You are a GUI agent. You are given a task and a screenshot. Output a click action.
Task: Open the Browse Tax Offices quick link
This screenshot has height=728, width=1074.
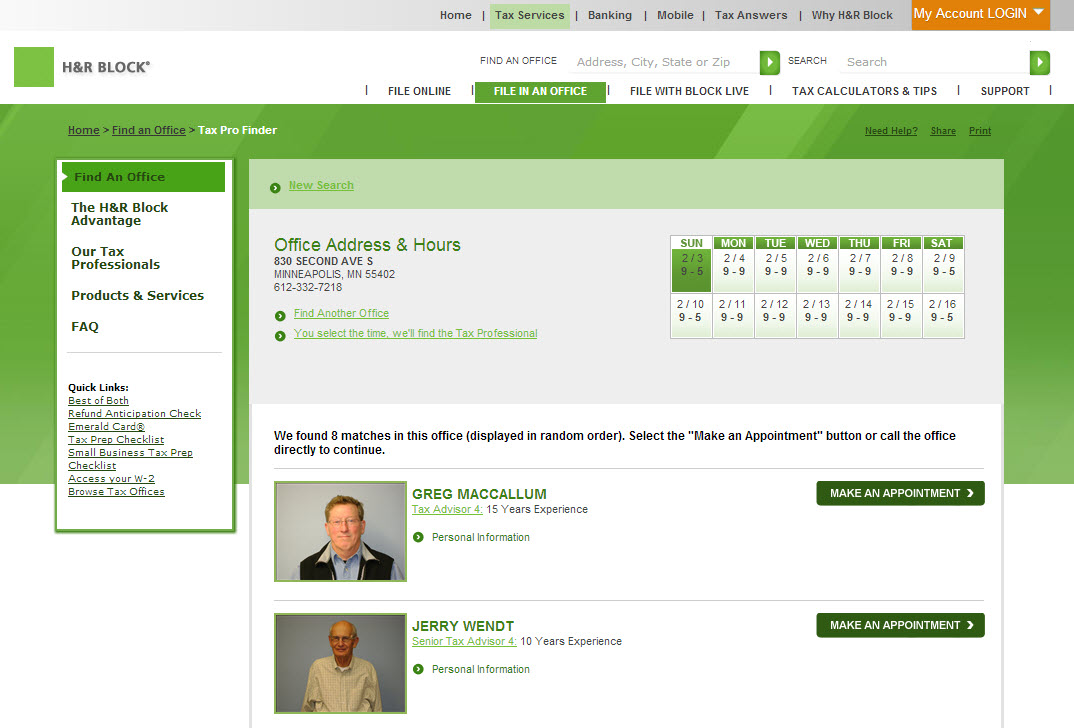pos(116,492)
